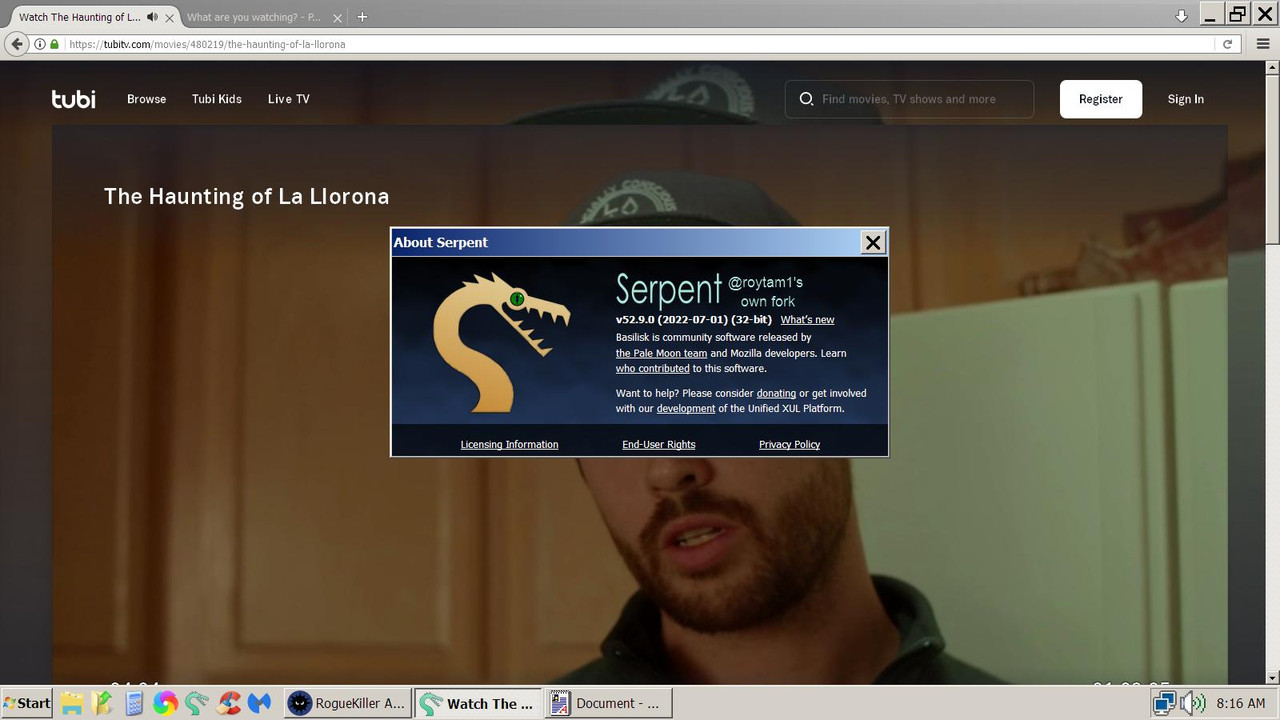This screenshot has height=720, width=1280.
Task: Minimize the browser window
Action: pyautogui.click(x=1212, y=15)
